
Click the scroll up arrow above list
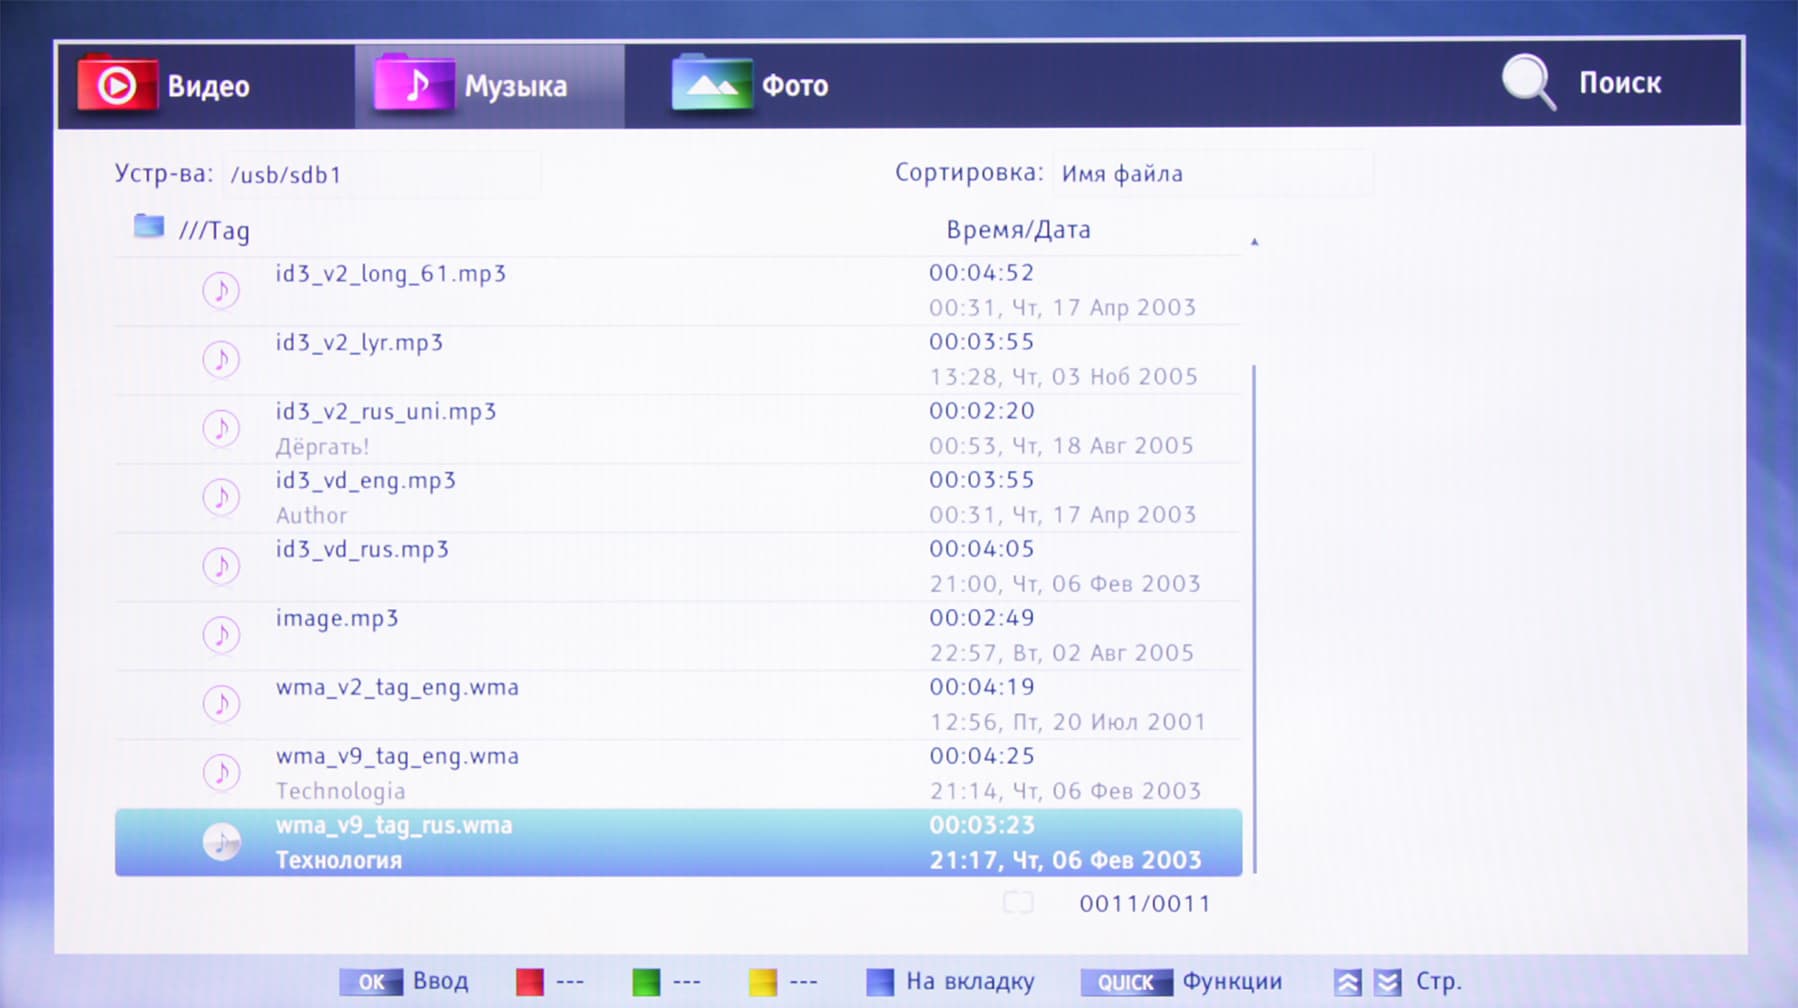point(1254,242)
